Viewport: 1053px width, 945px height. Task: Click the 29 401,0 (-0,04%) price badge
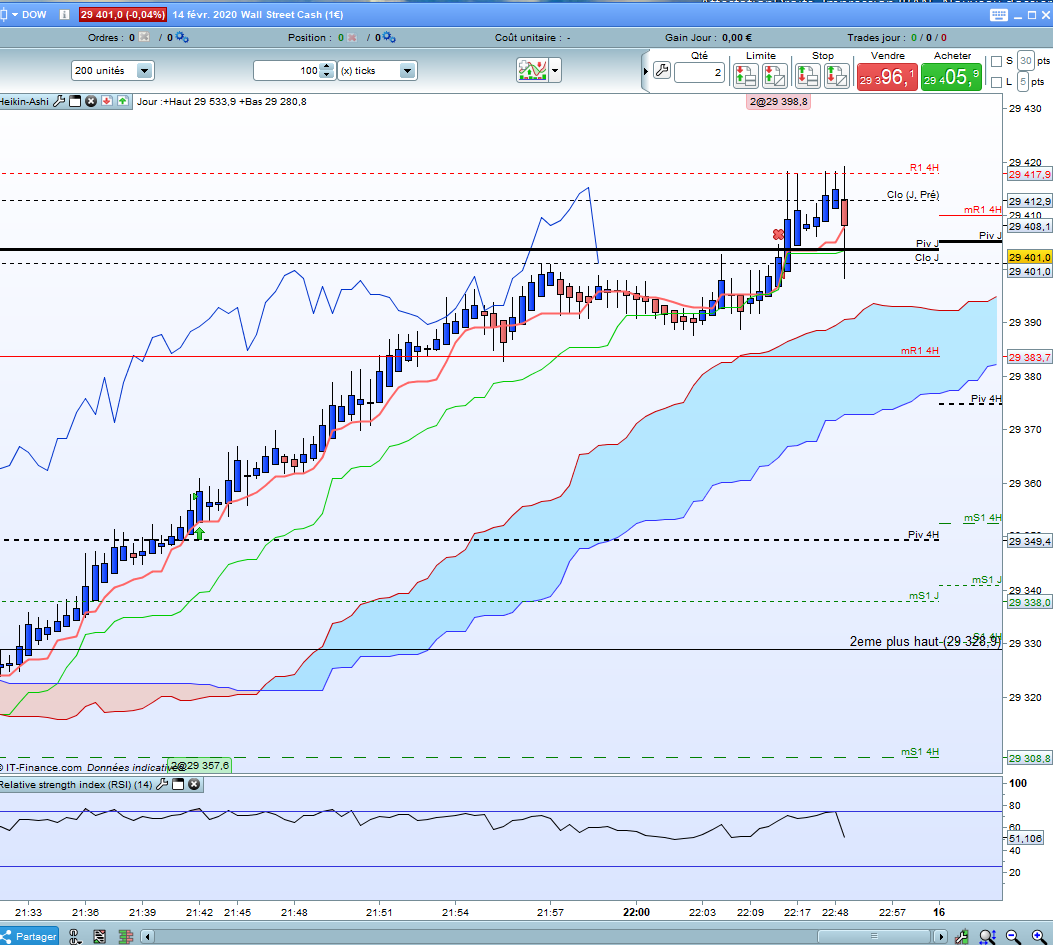pyautogui.click(x=122, y=14)
